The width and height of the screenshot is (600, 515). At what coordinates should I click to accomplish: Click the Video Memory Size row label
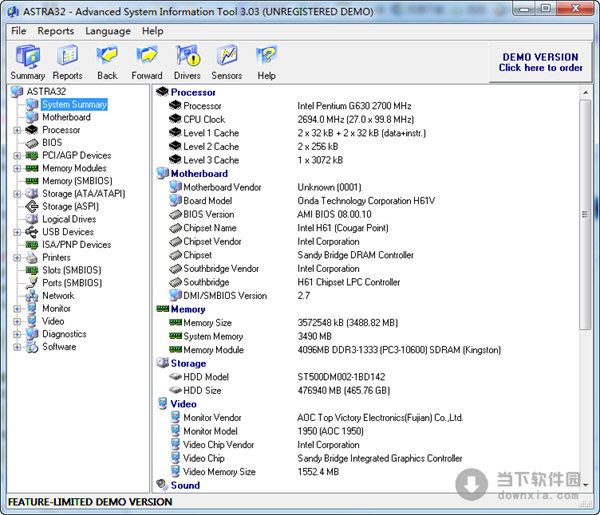click(x=219, y=472)
